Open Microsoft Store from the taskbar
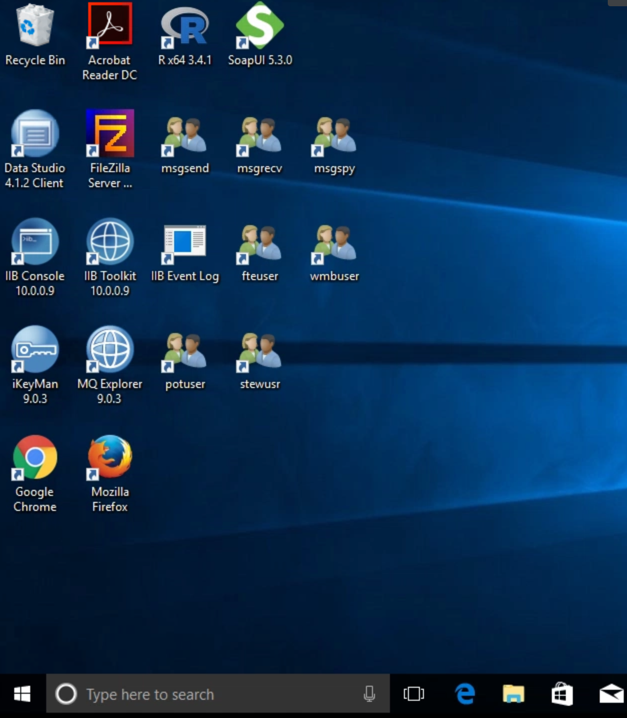627x718 pixels. pyautogui.click(x=562, y=695)
